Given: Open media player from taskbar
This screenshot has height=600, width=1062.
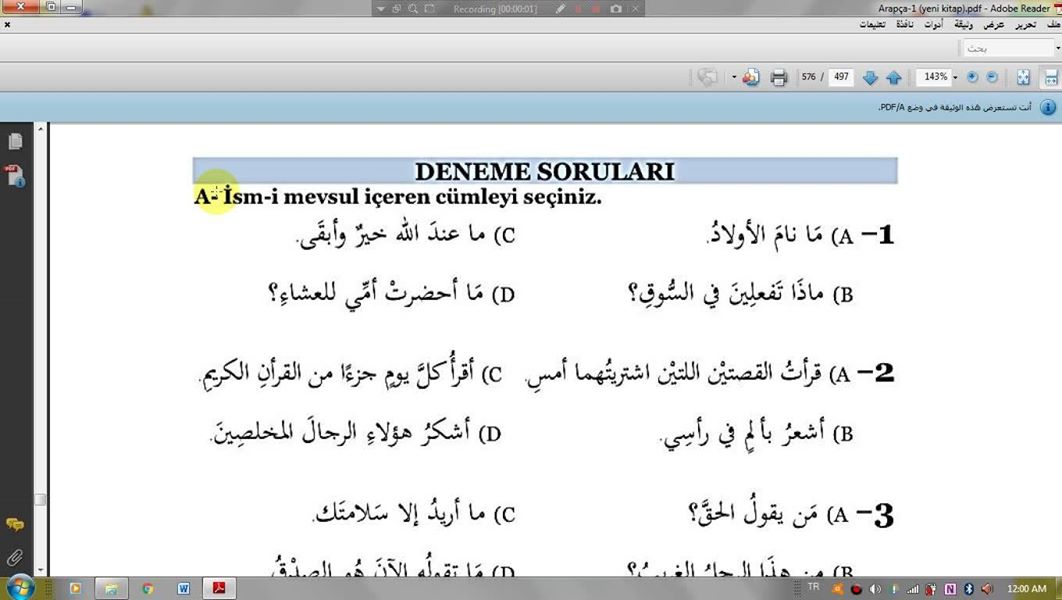Looking at the screenshot, I should coord(75,588).
